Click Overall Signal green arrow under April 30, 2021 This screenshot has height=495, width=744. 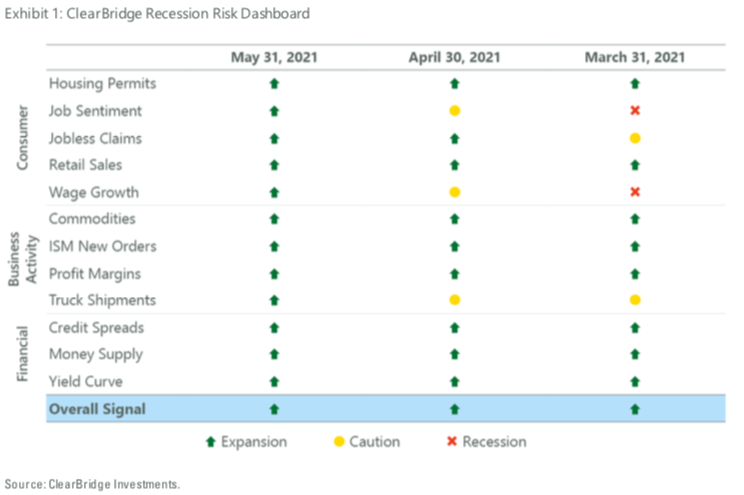[454, 409]
